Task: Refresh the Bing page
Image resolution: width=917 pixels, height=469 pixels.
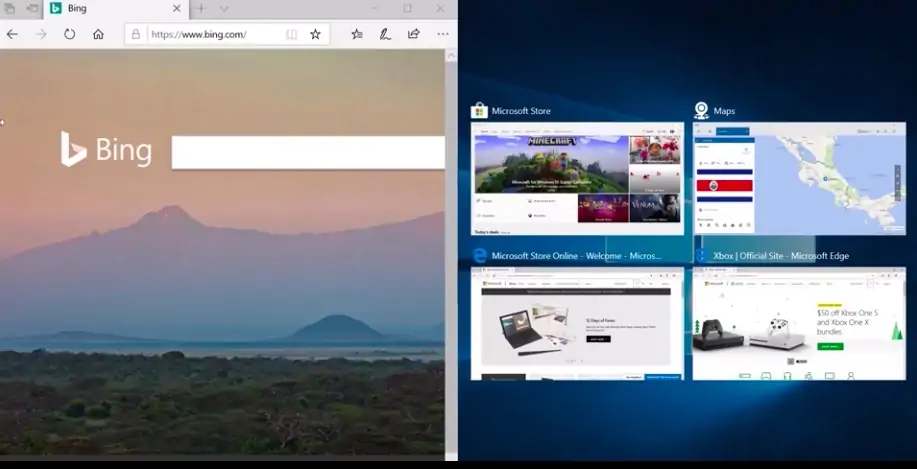Action: [70, 34]
